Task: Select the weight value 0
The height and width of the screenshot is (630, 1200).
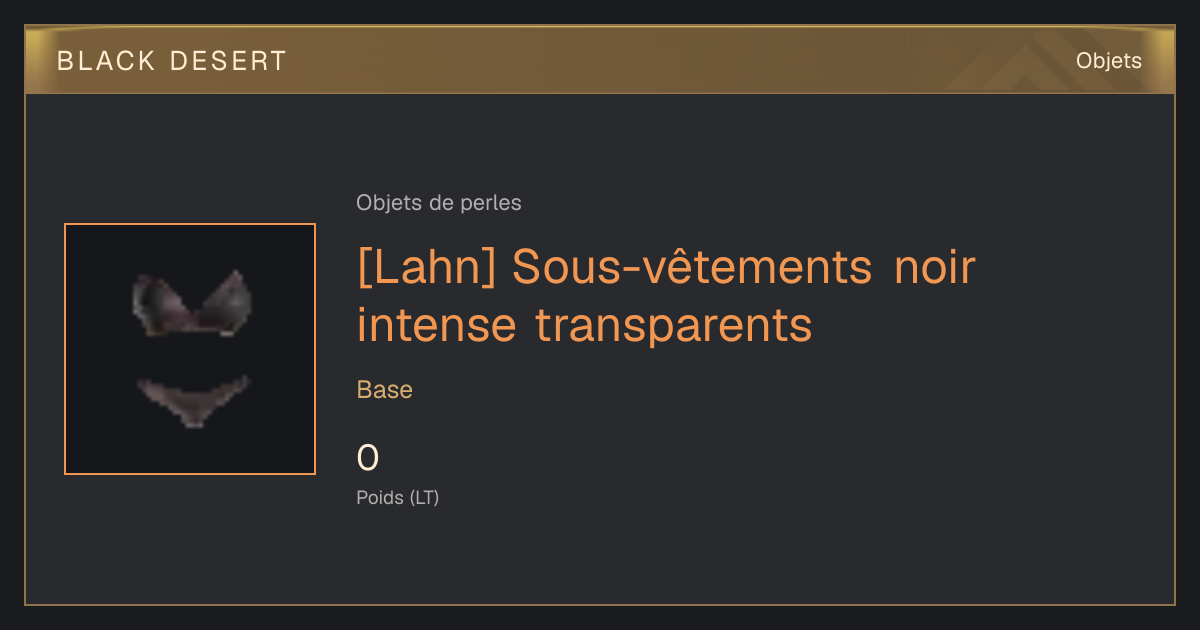Action: point(368,458)
